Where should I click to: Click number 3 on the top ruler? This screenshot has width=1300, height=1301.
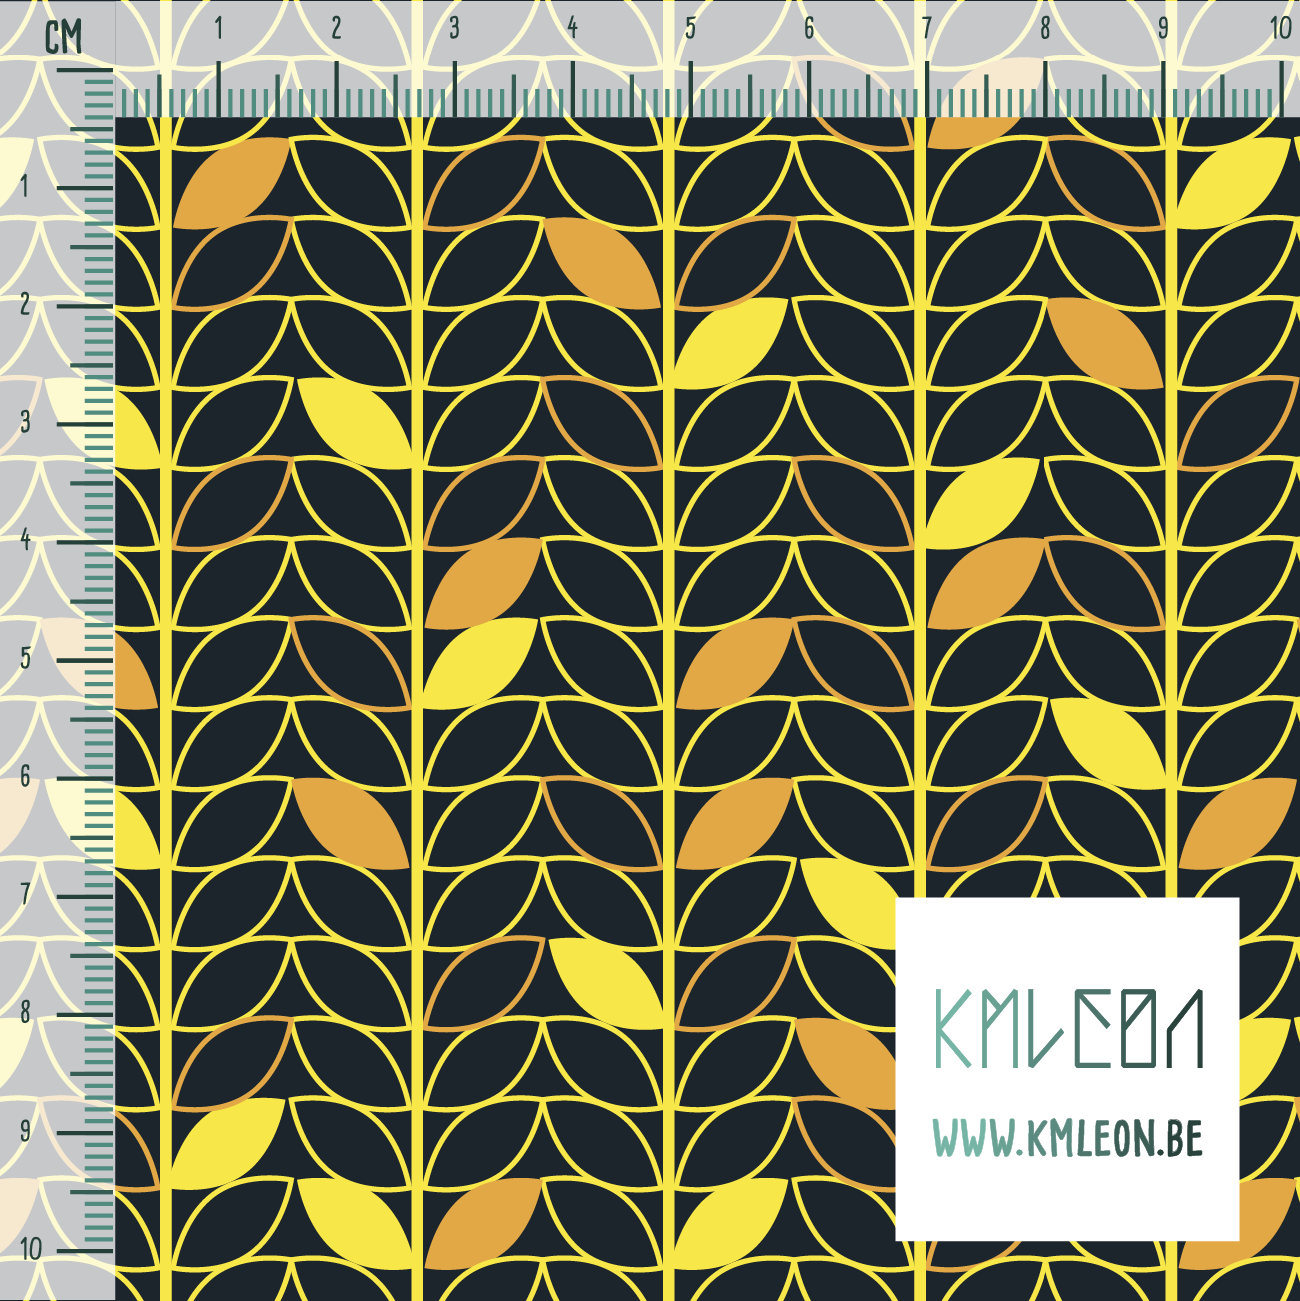click(x=454, y=29)
